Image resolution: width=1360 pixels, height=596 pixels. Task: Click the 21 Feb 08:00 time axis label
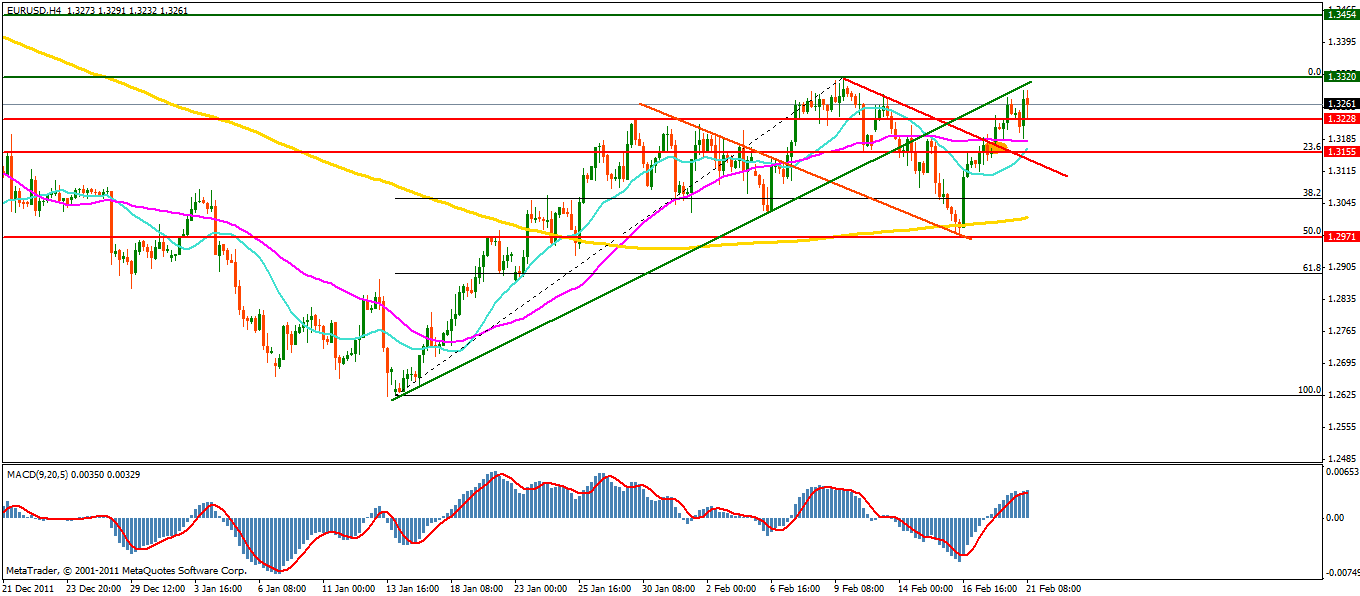pyautogui.click(x=1054, y=589)
